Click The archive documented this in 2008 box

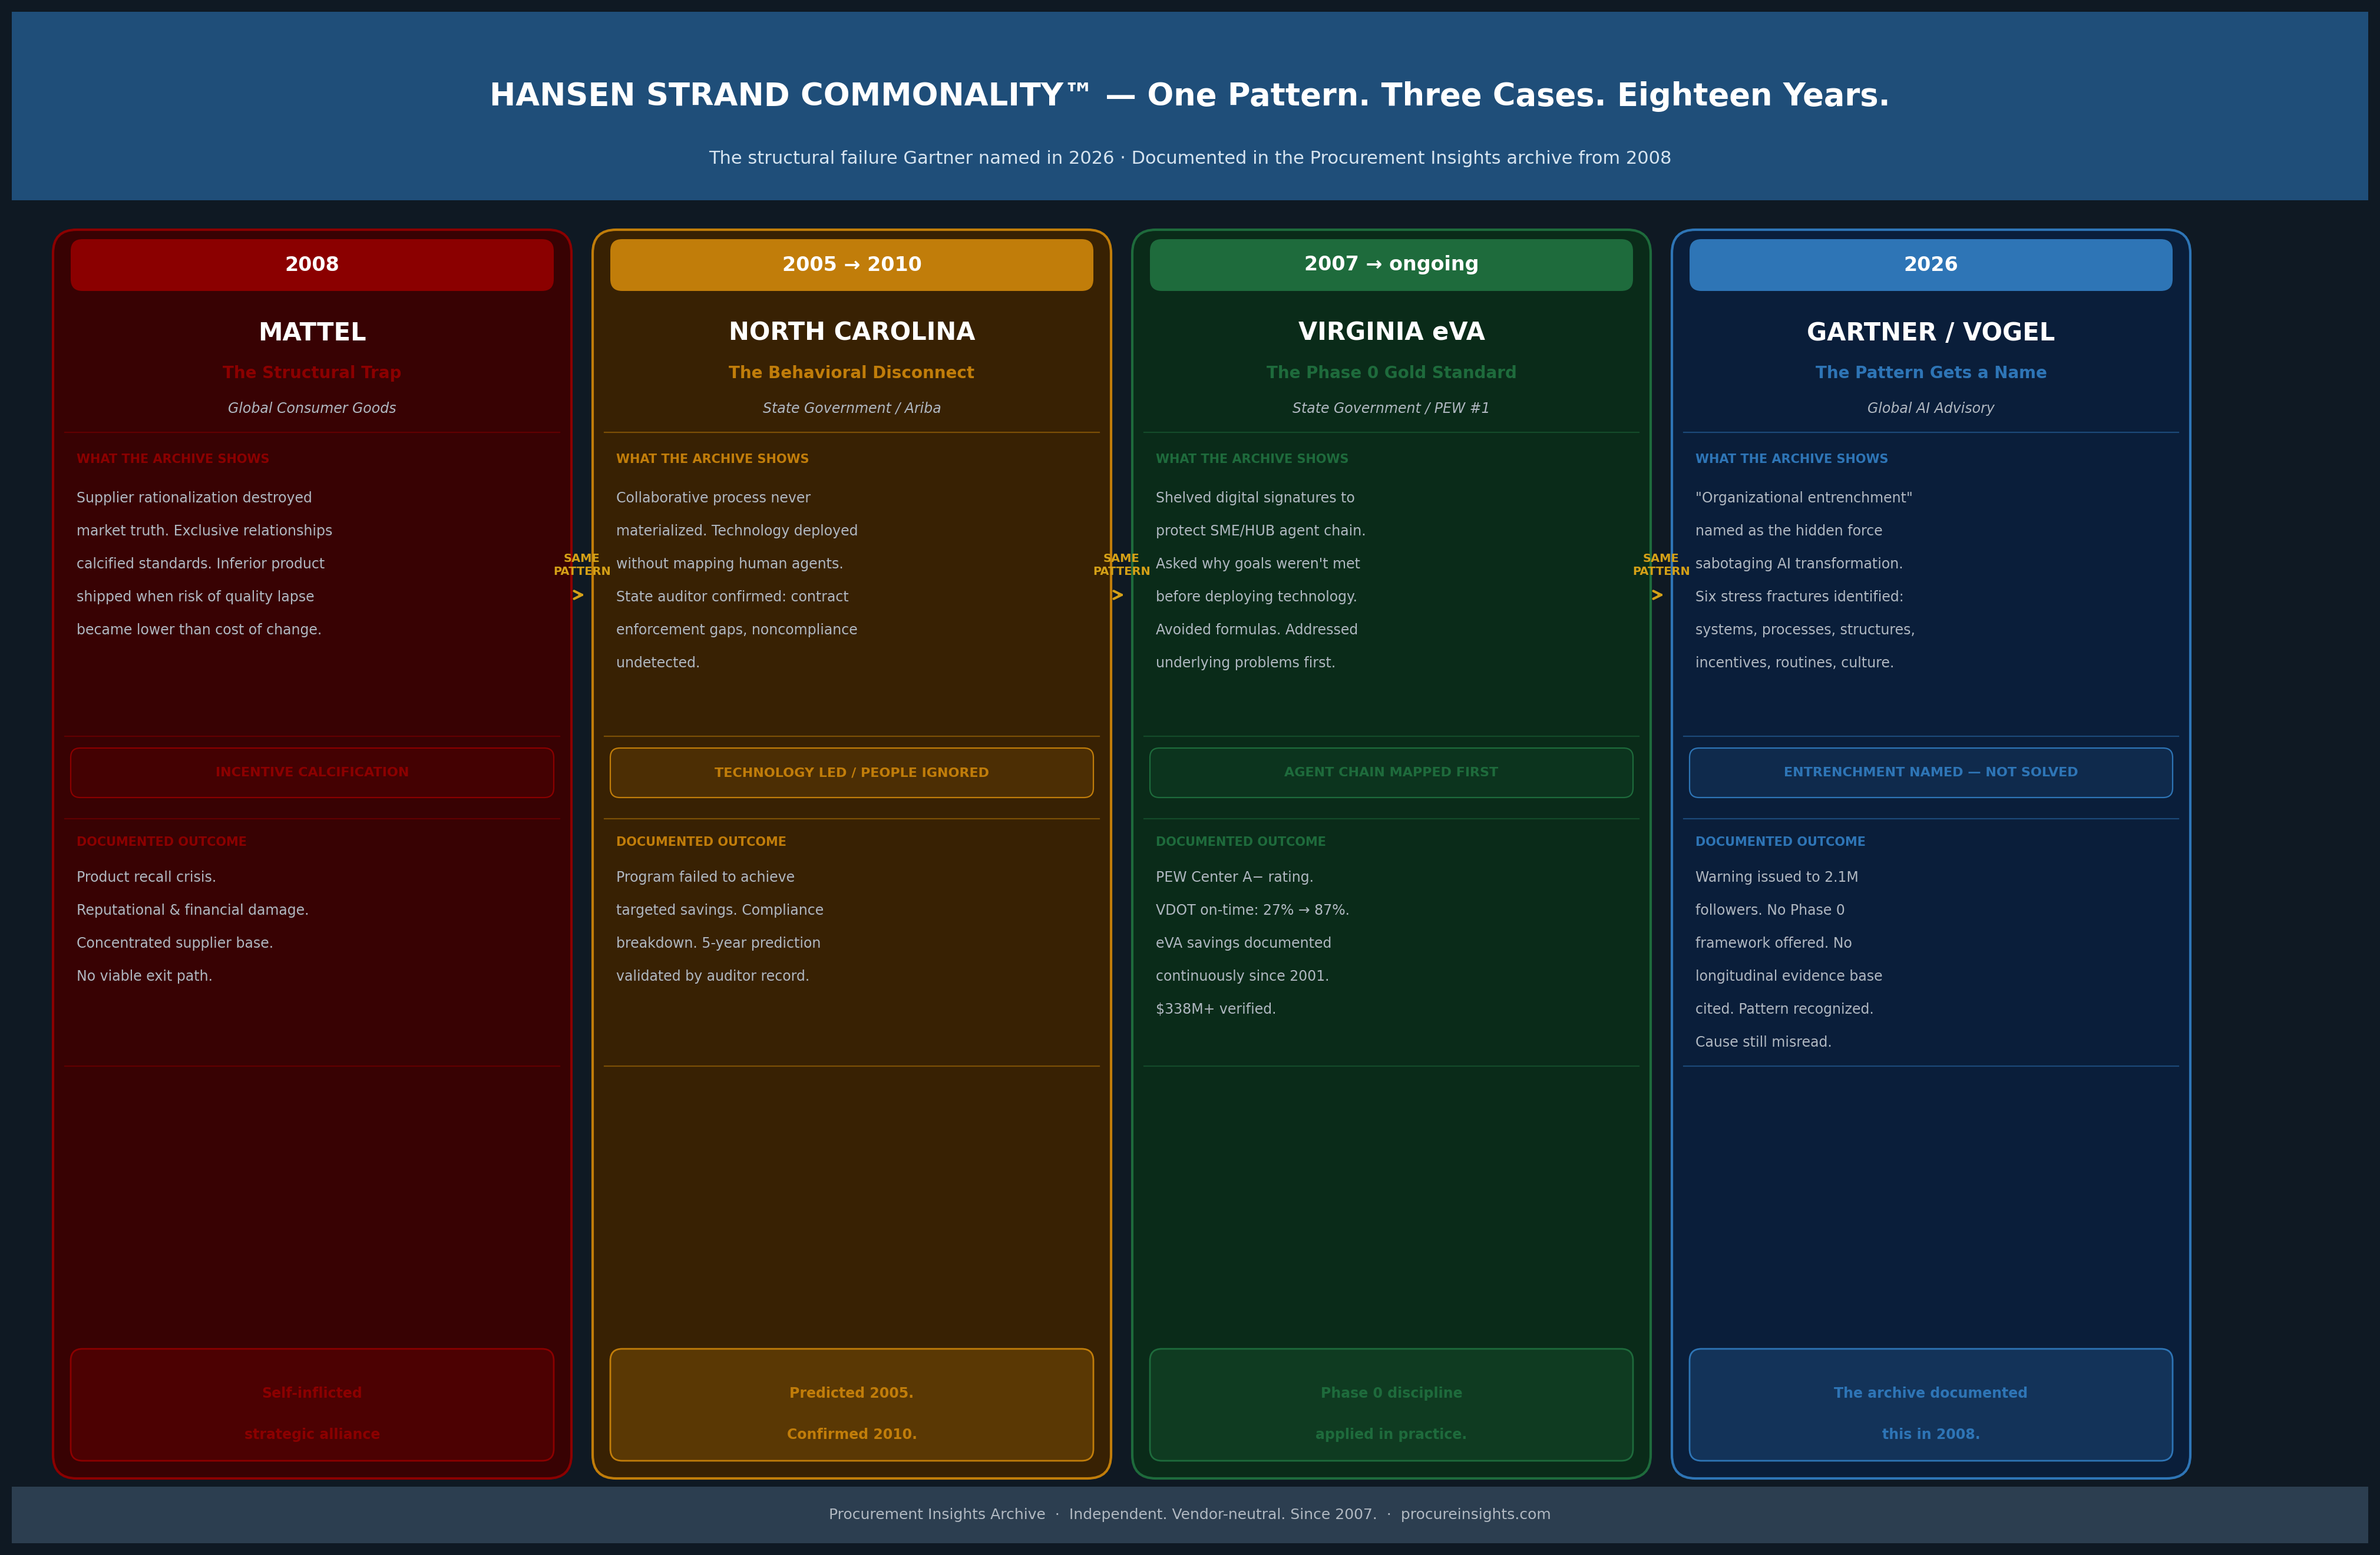coord(1930,1404)
